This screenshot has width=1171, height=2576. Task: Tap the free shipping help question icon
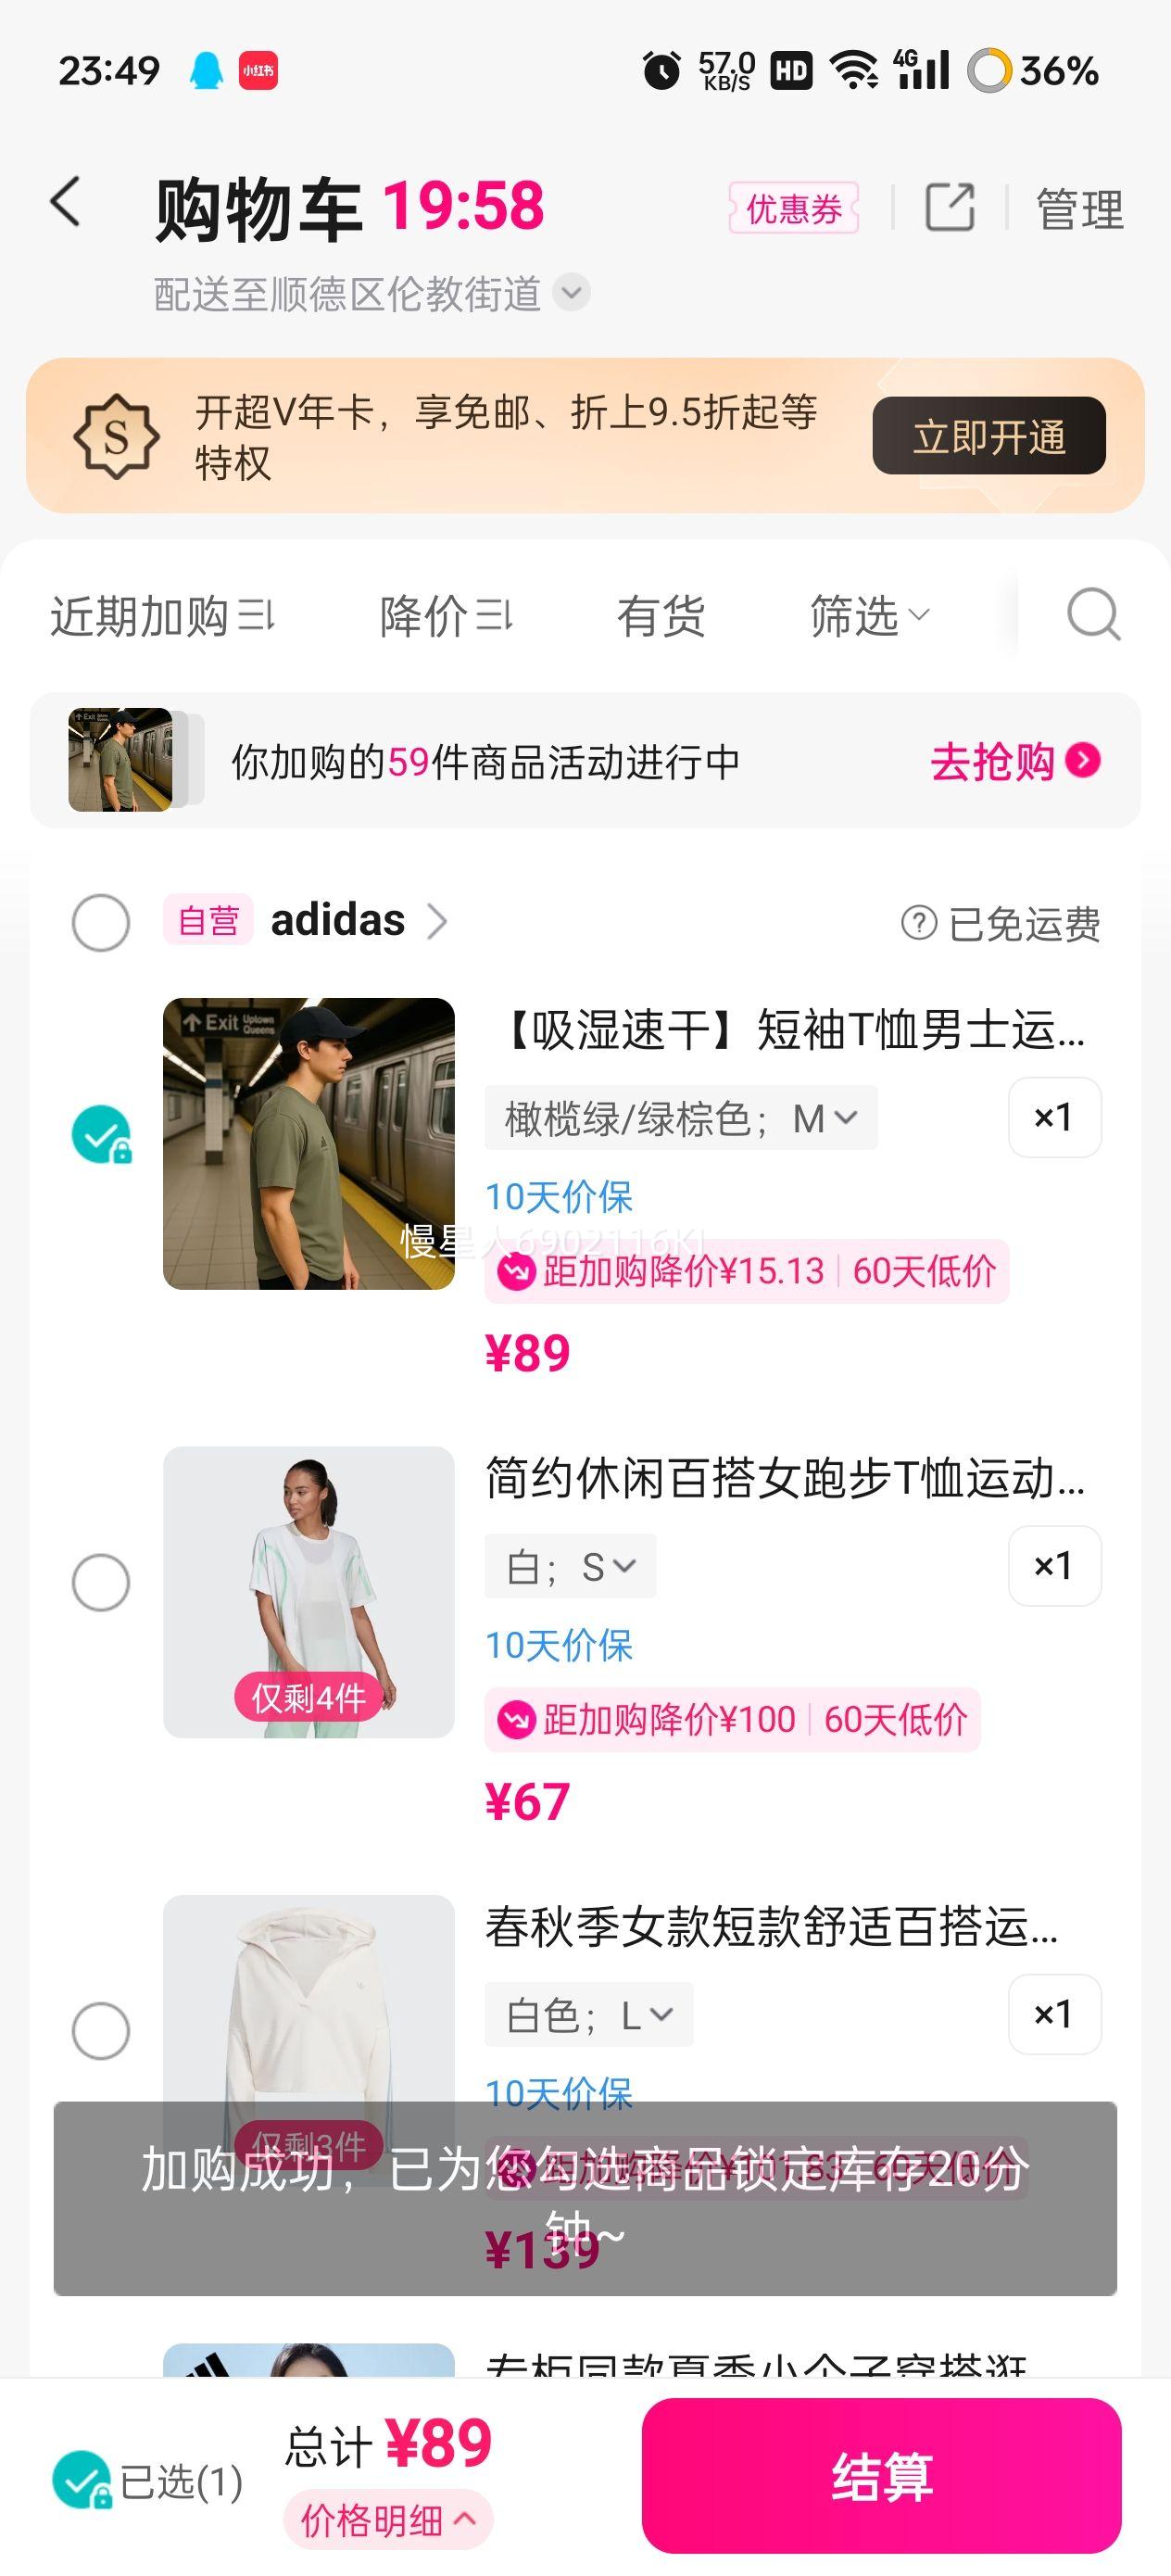pos(918,922)
